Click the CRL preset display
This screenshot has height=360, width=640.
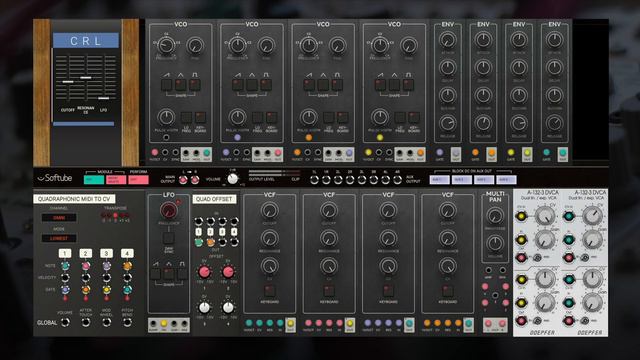[x=86, y=41]
